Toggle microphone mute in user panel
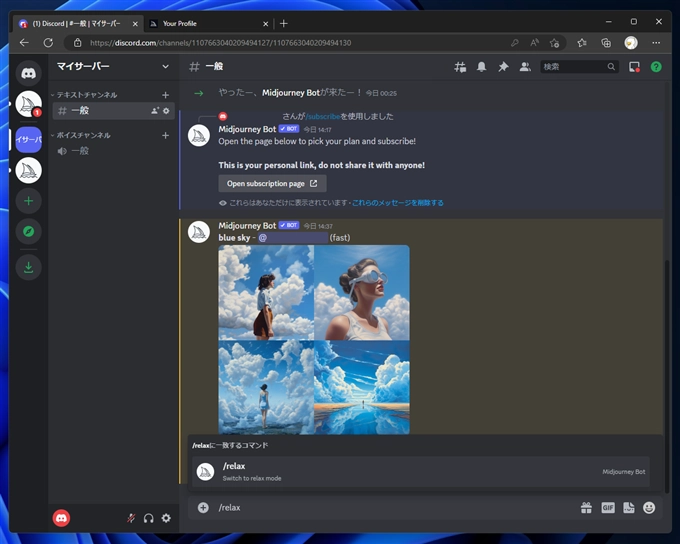The width and height of the screenshot is (680, 544). (x=131, y=518)
